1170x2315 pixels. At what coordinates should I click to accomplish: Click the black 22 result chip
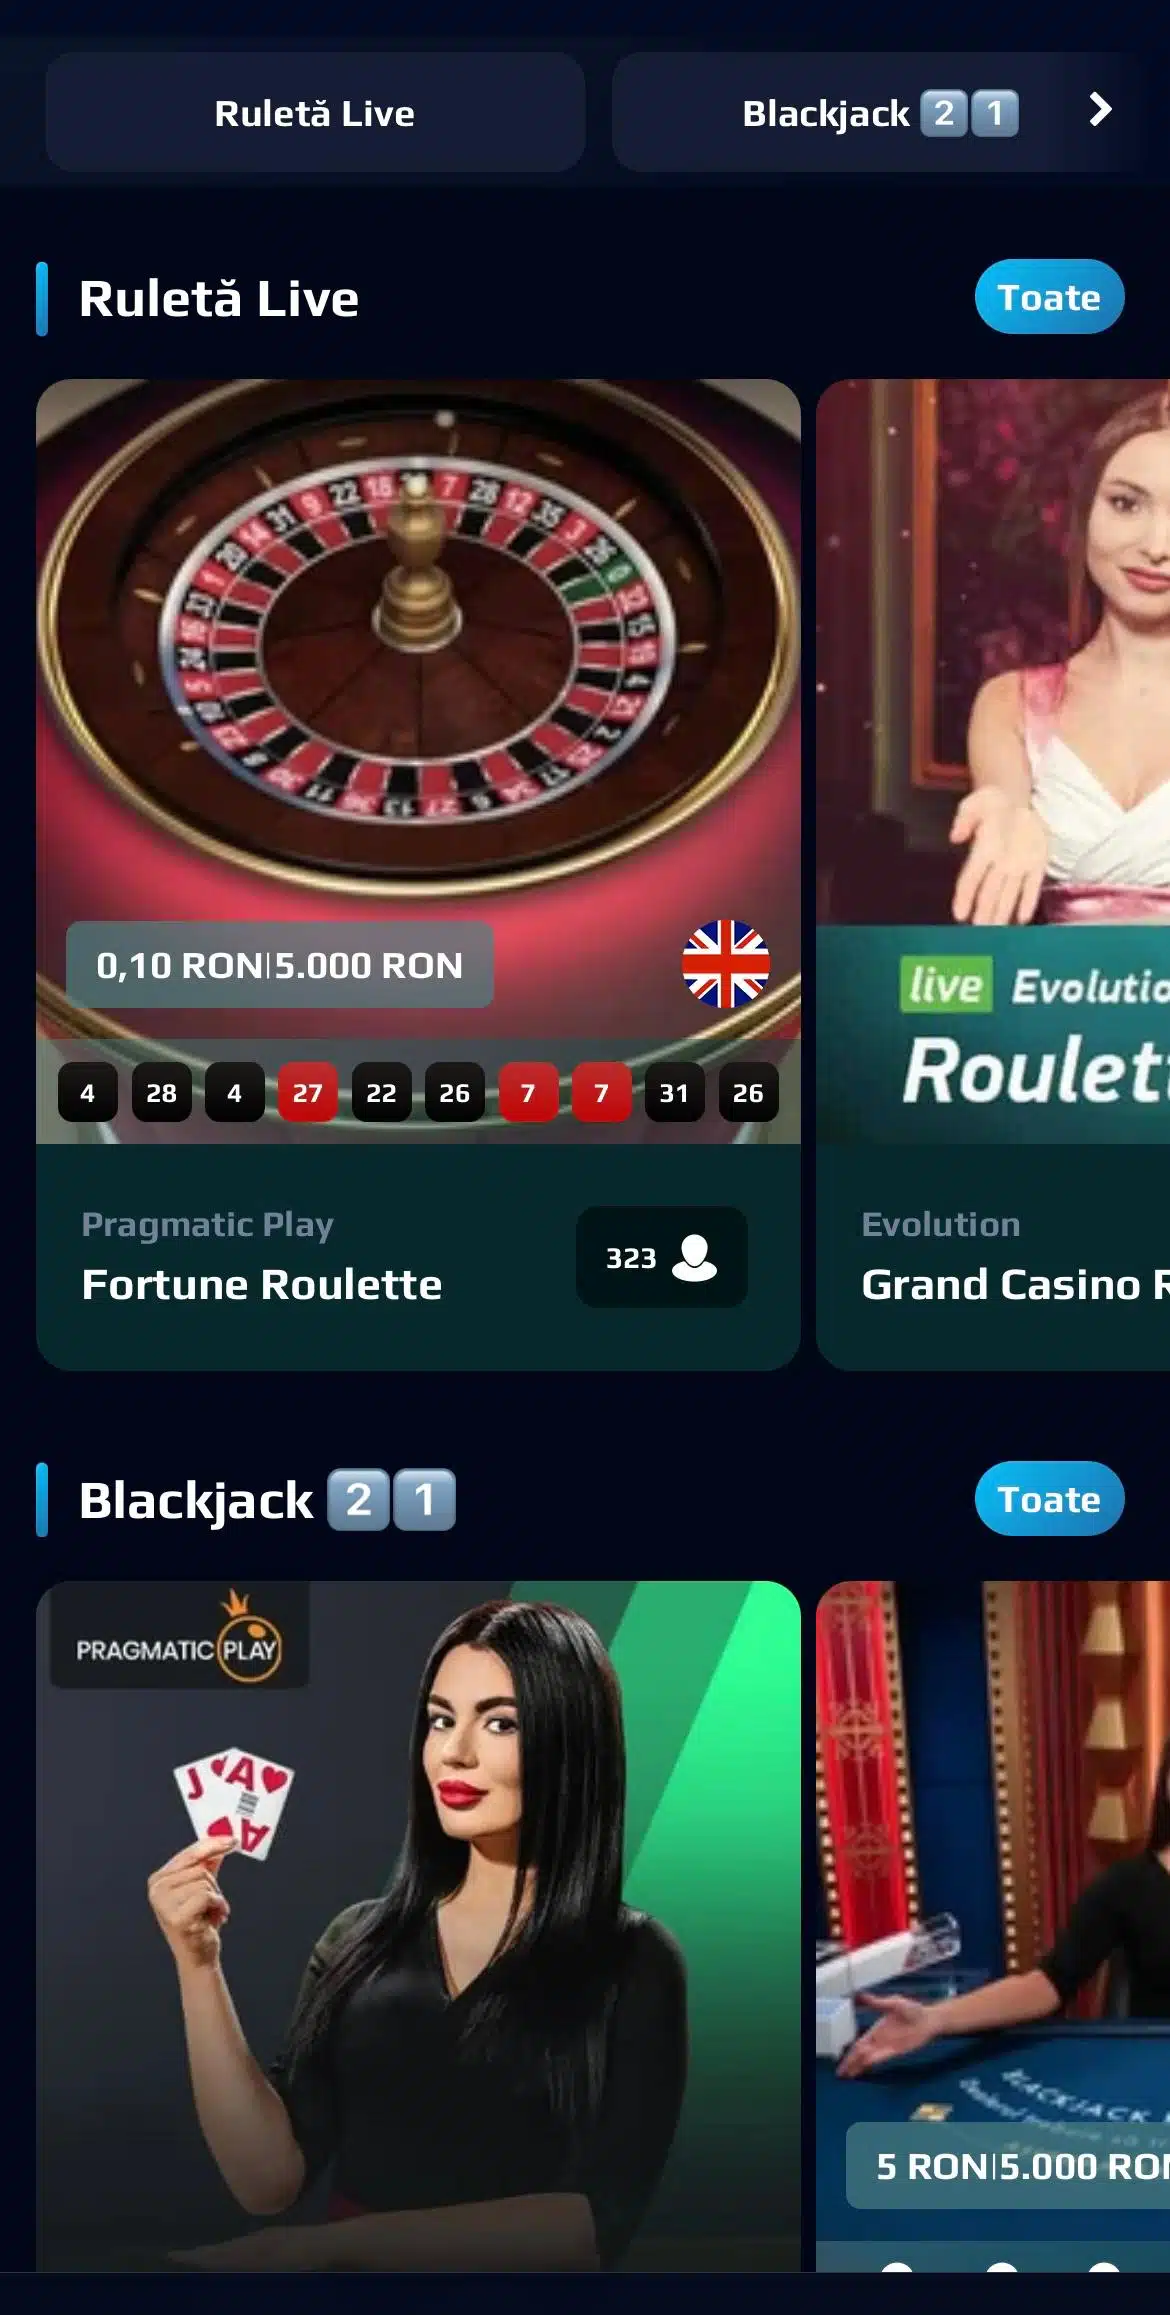pyautogui.click(x=381, y=1092)
